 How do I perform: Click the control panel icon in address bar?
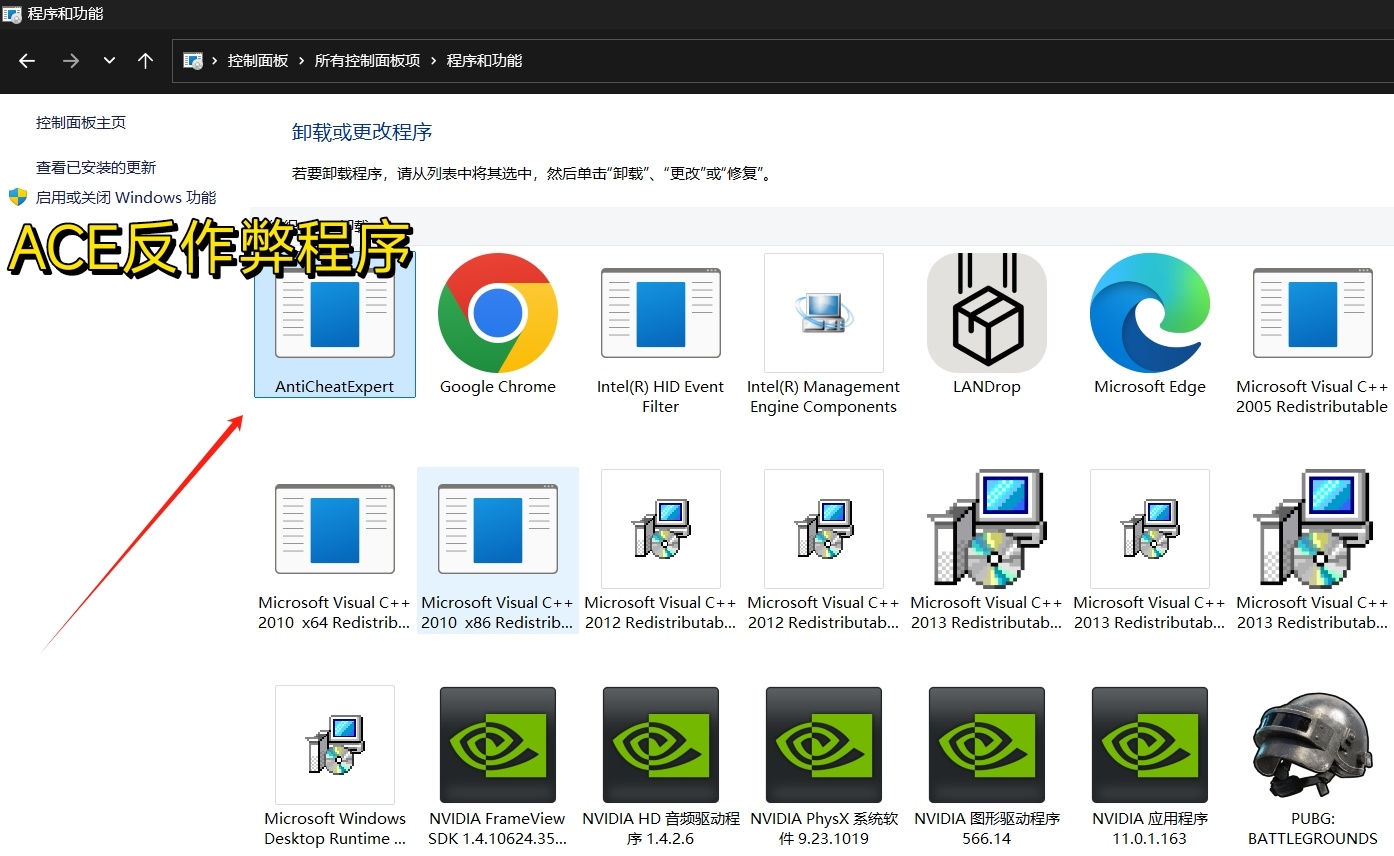[193, 61]
